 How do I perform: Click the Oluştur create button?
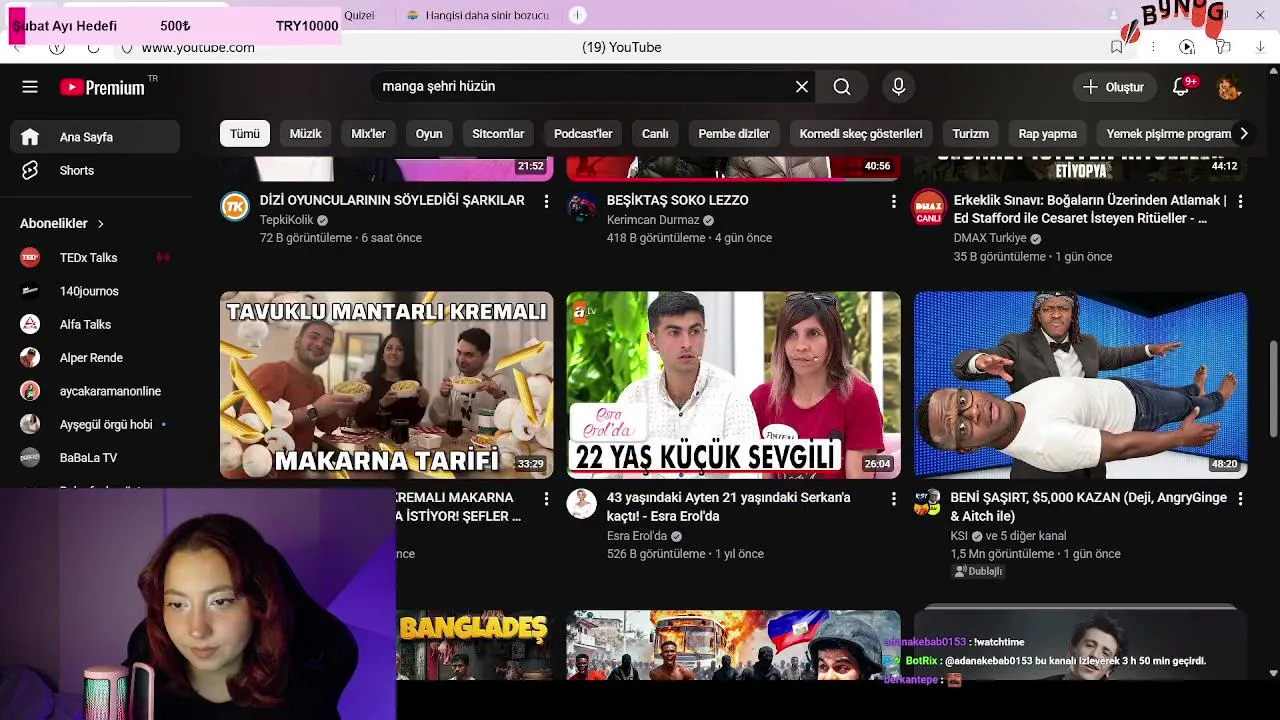(1113, 87)
